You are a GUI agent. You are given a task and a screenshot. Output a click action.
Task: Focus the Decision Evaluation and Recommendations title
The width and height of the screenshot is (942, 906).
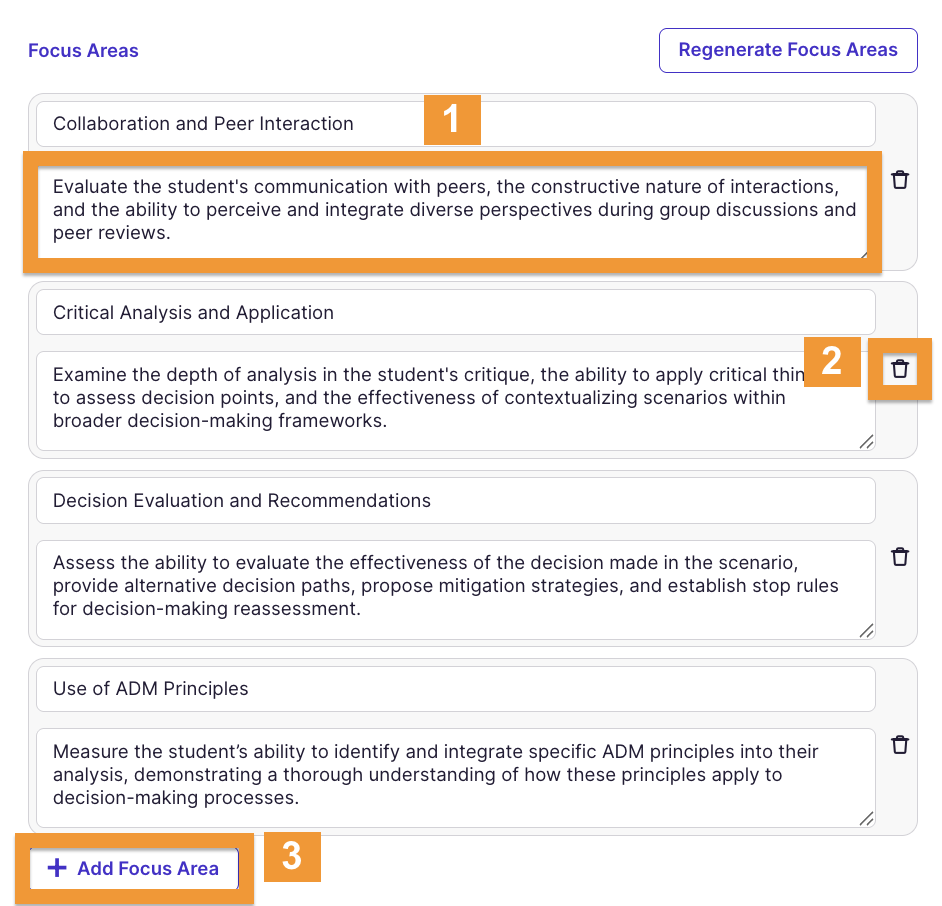coord(455,501)
